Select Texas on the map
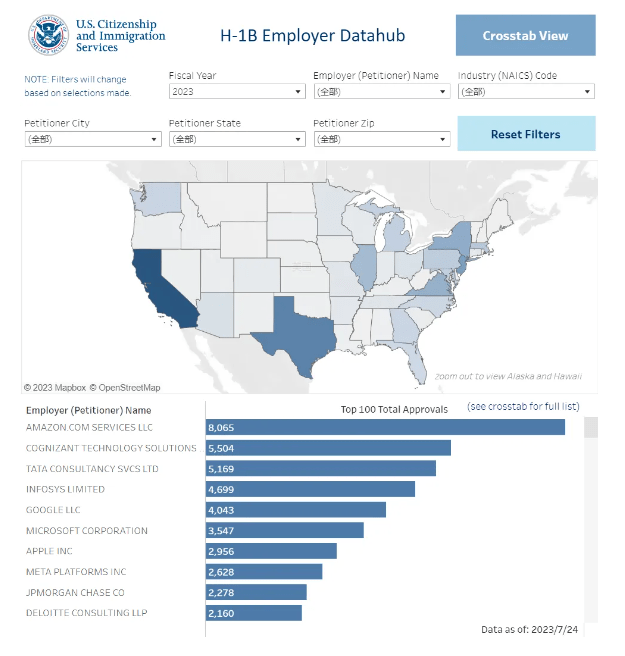The image size is (625, 656). pyautogui.click(x=303, y=335)
